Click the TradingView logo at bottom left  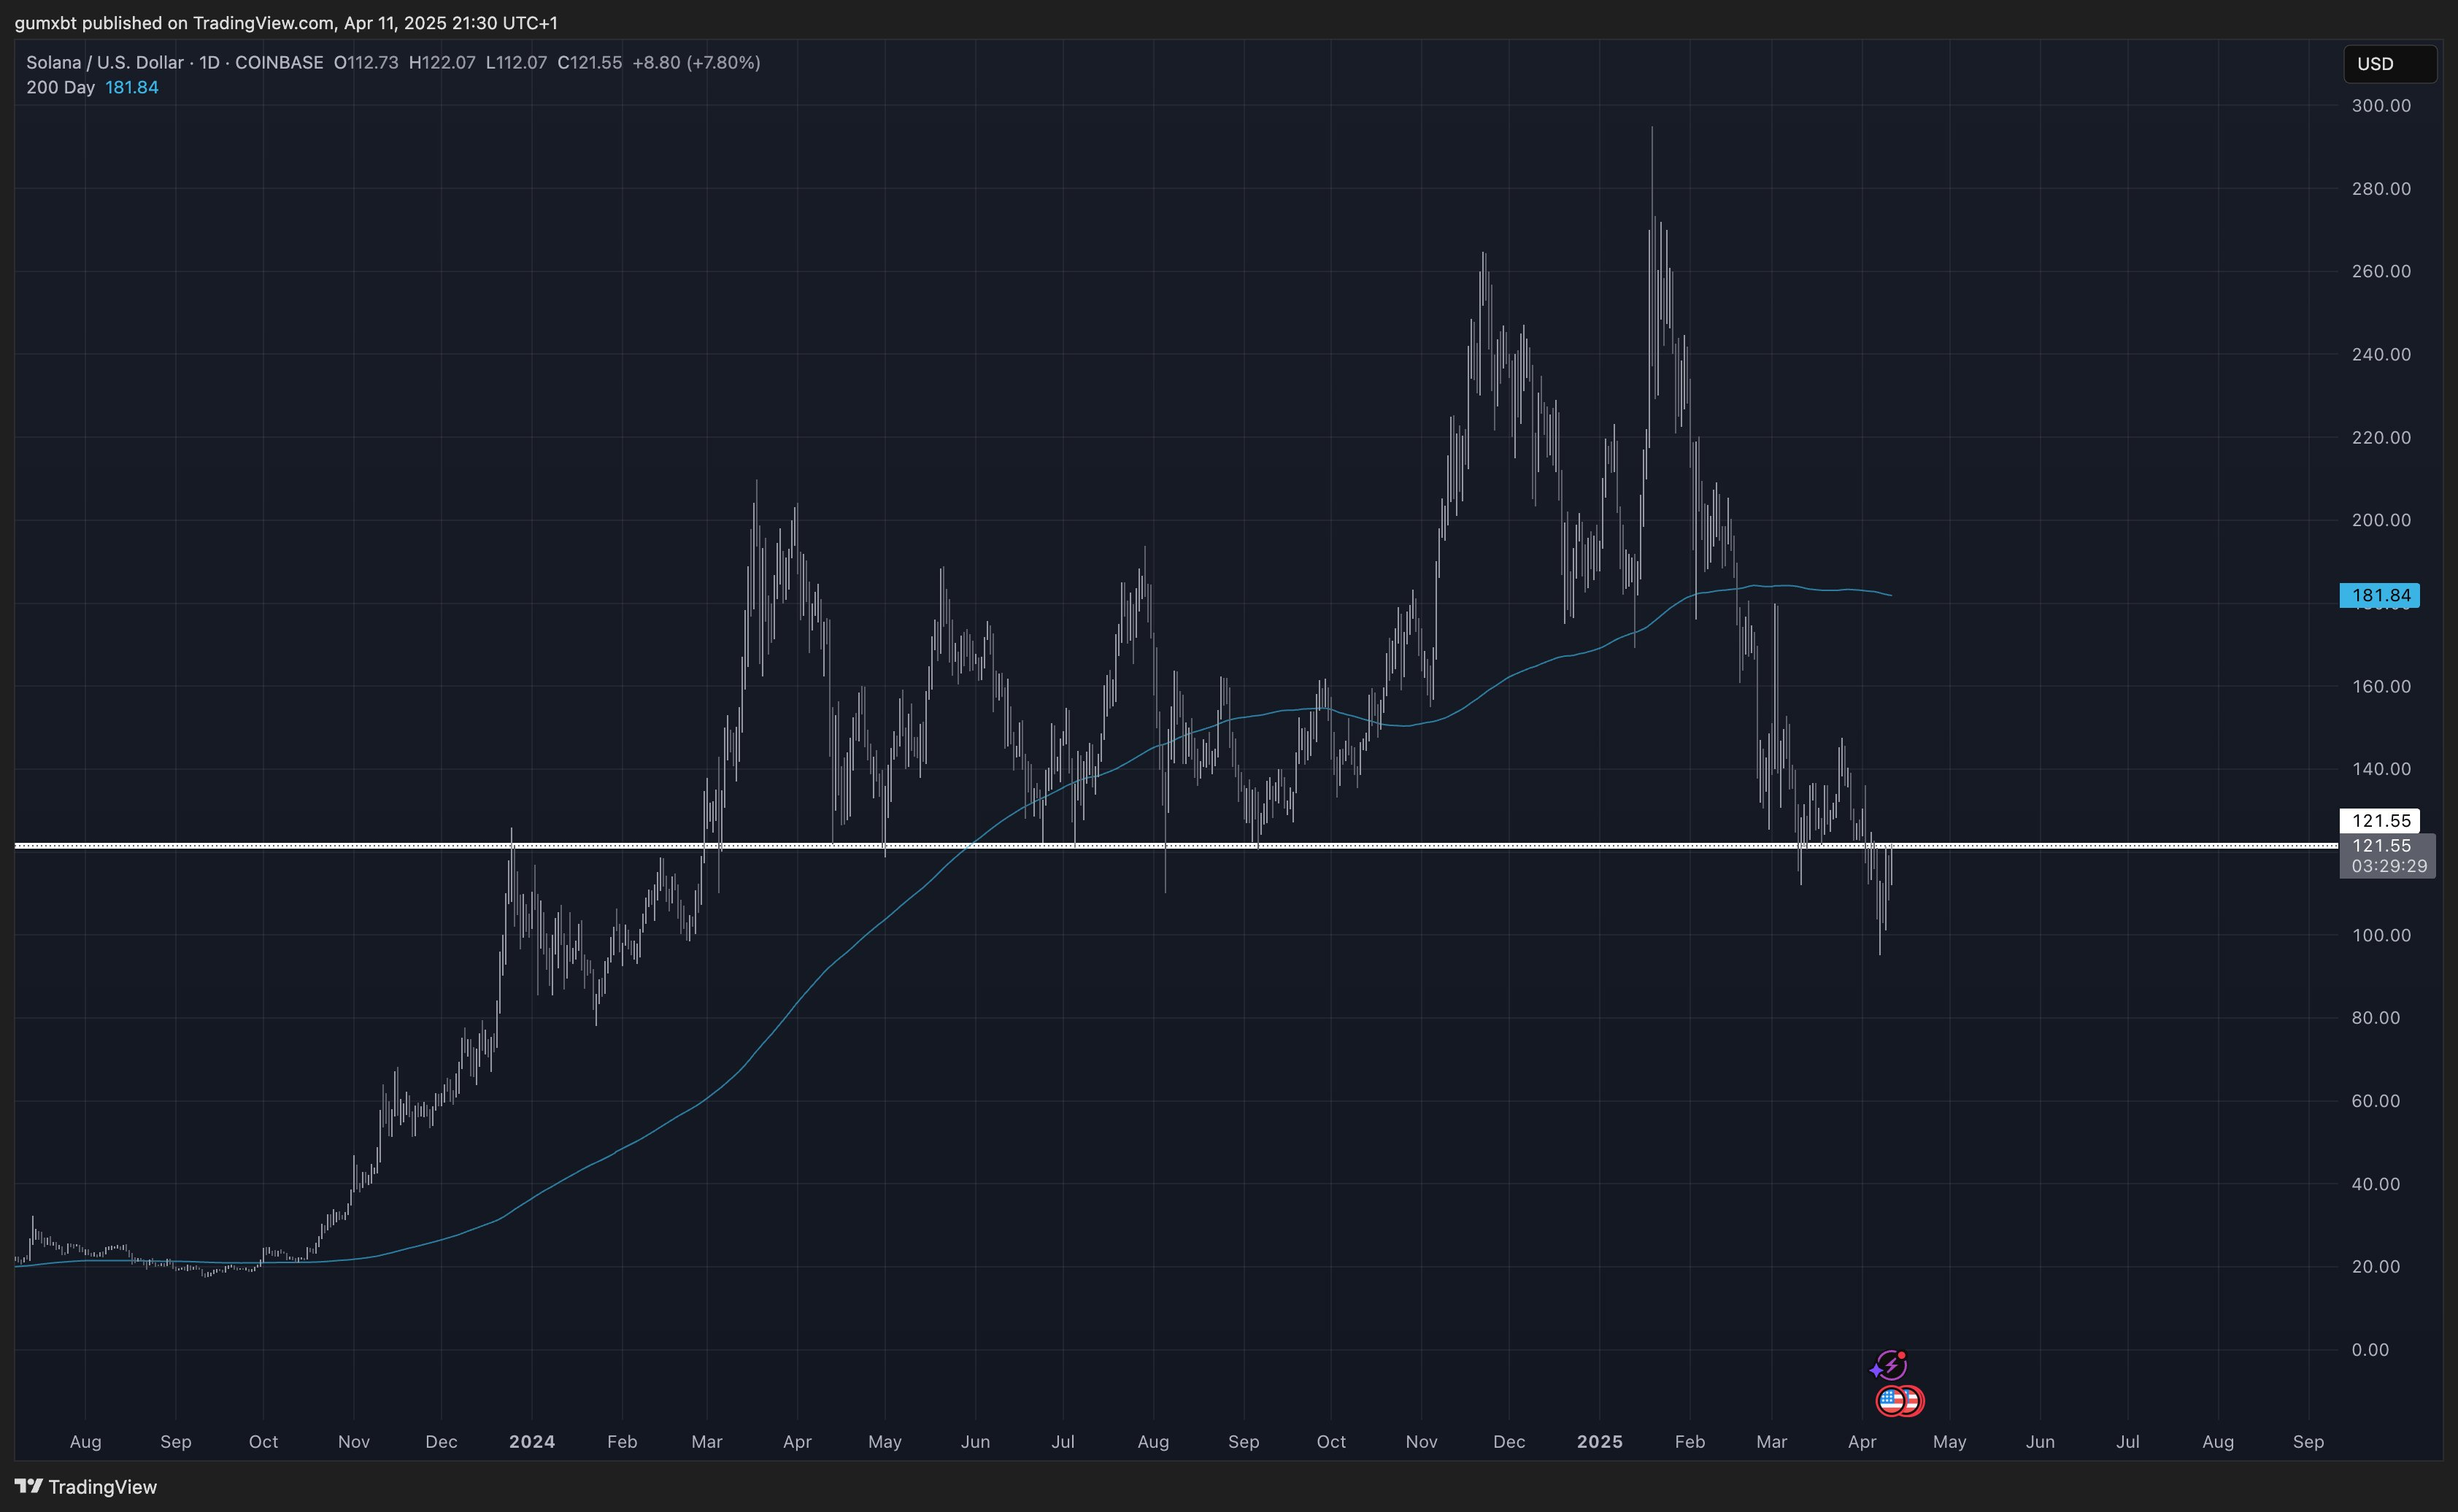coord(86,1487)
